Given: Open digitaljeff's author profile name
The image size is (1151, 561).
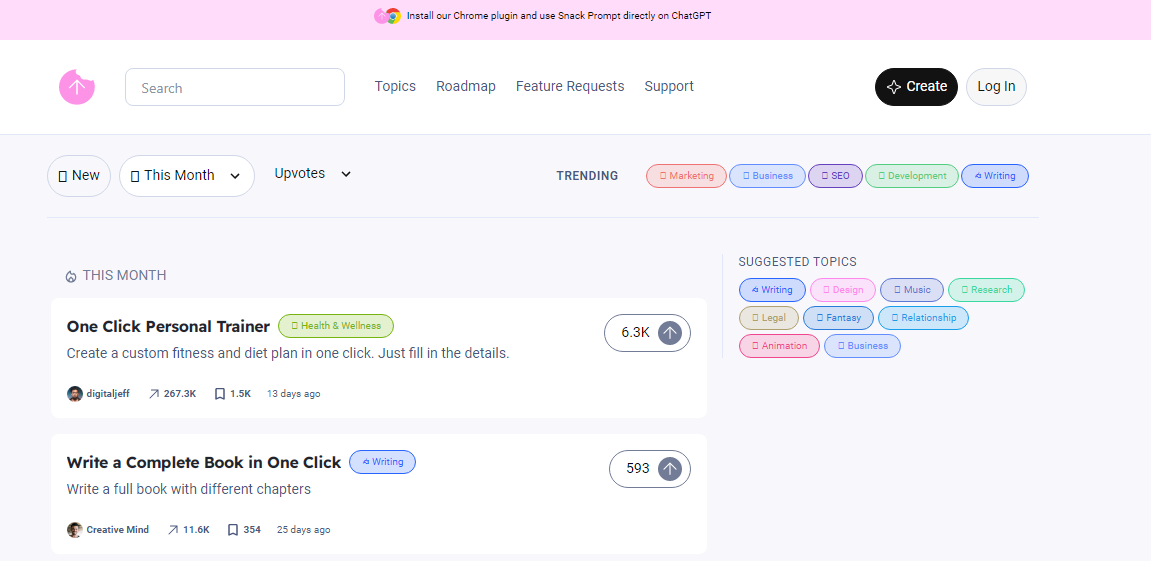Looking at the screenshot, I should [108, 394].
